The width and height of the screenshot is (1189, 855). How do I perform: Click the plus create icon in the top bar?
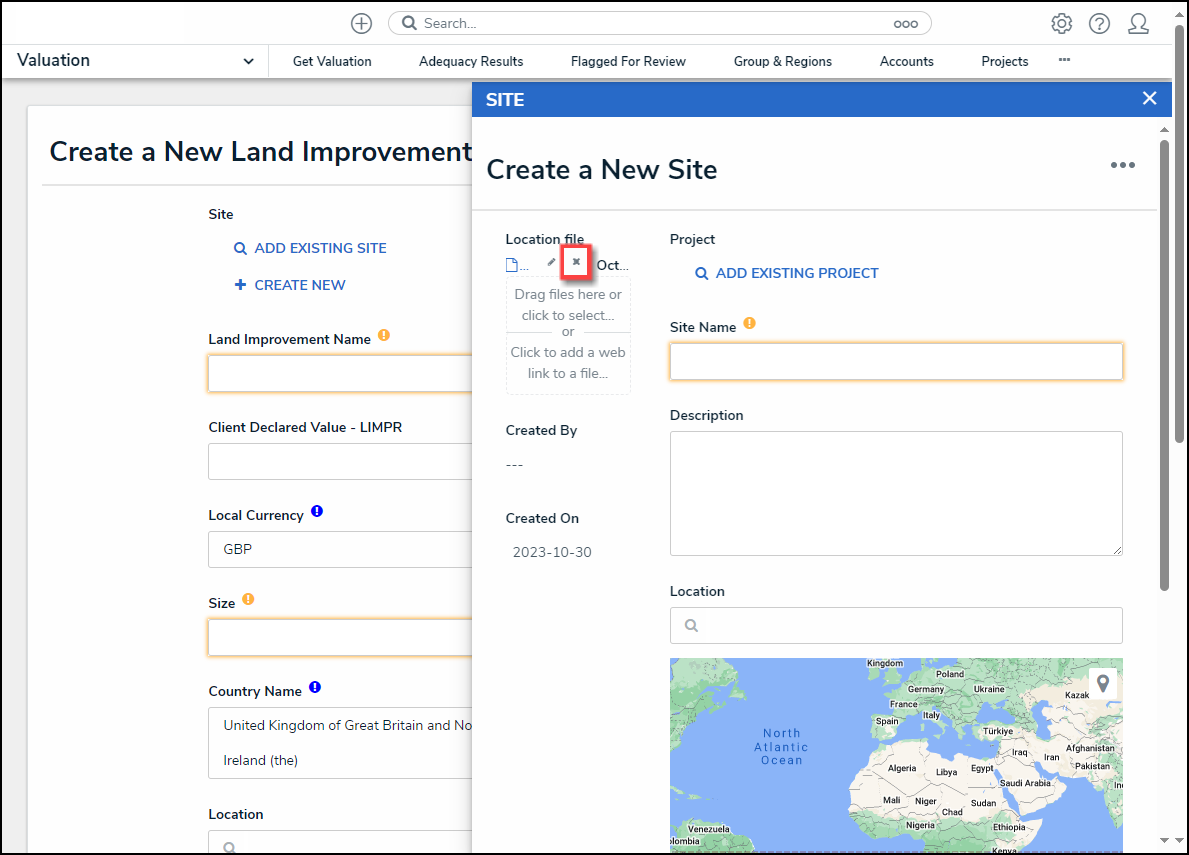[361, 23]
